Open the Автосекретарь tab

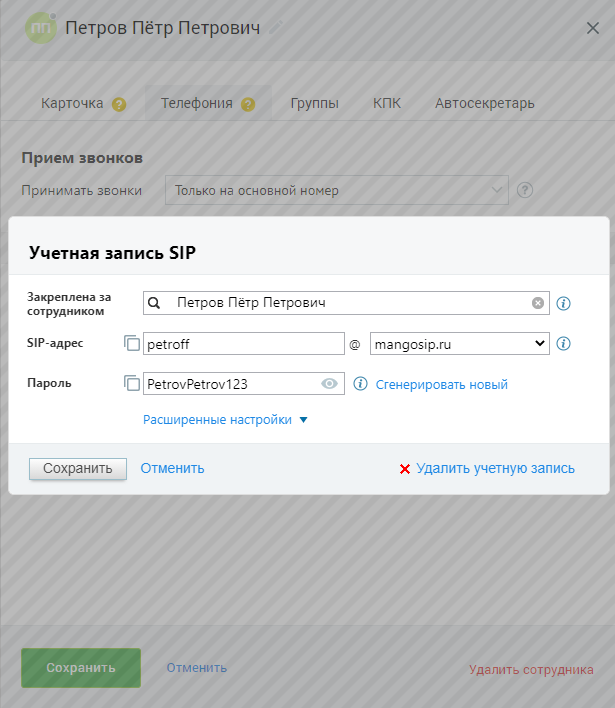pyautogui.click(x=484, y=103)
